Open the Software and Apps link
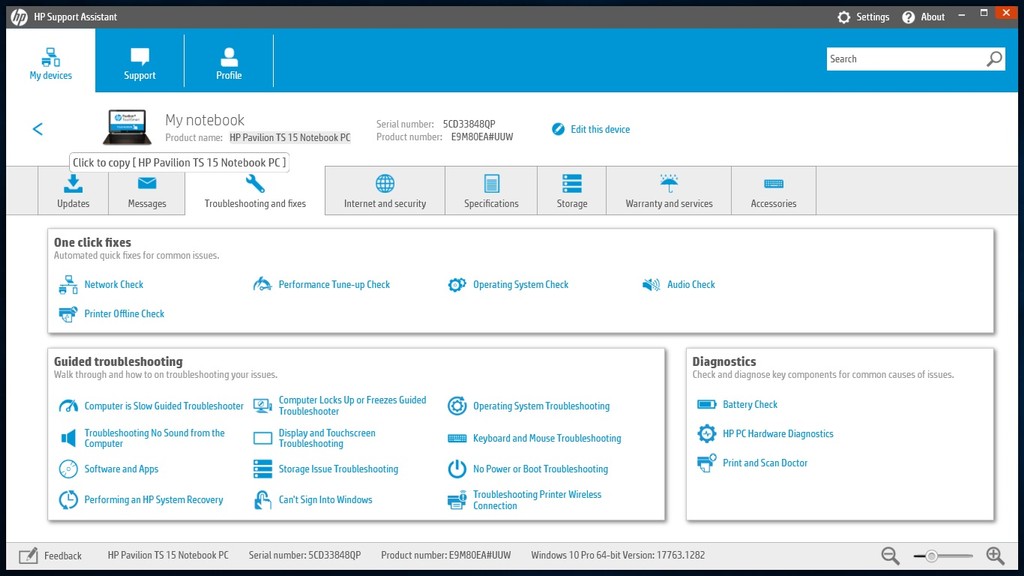The width and height of the screenshot is (1024, 576). coord(121,469)
